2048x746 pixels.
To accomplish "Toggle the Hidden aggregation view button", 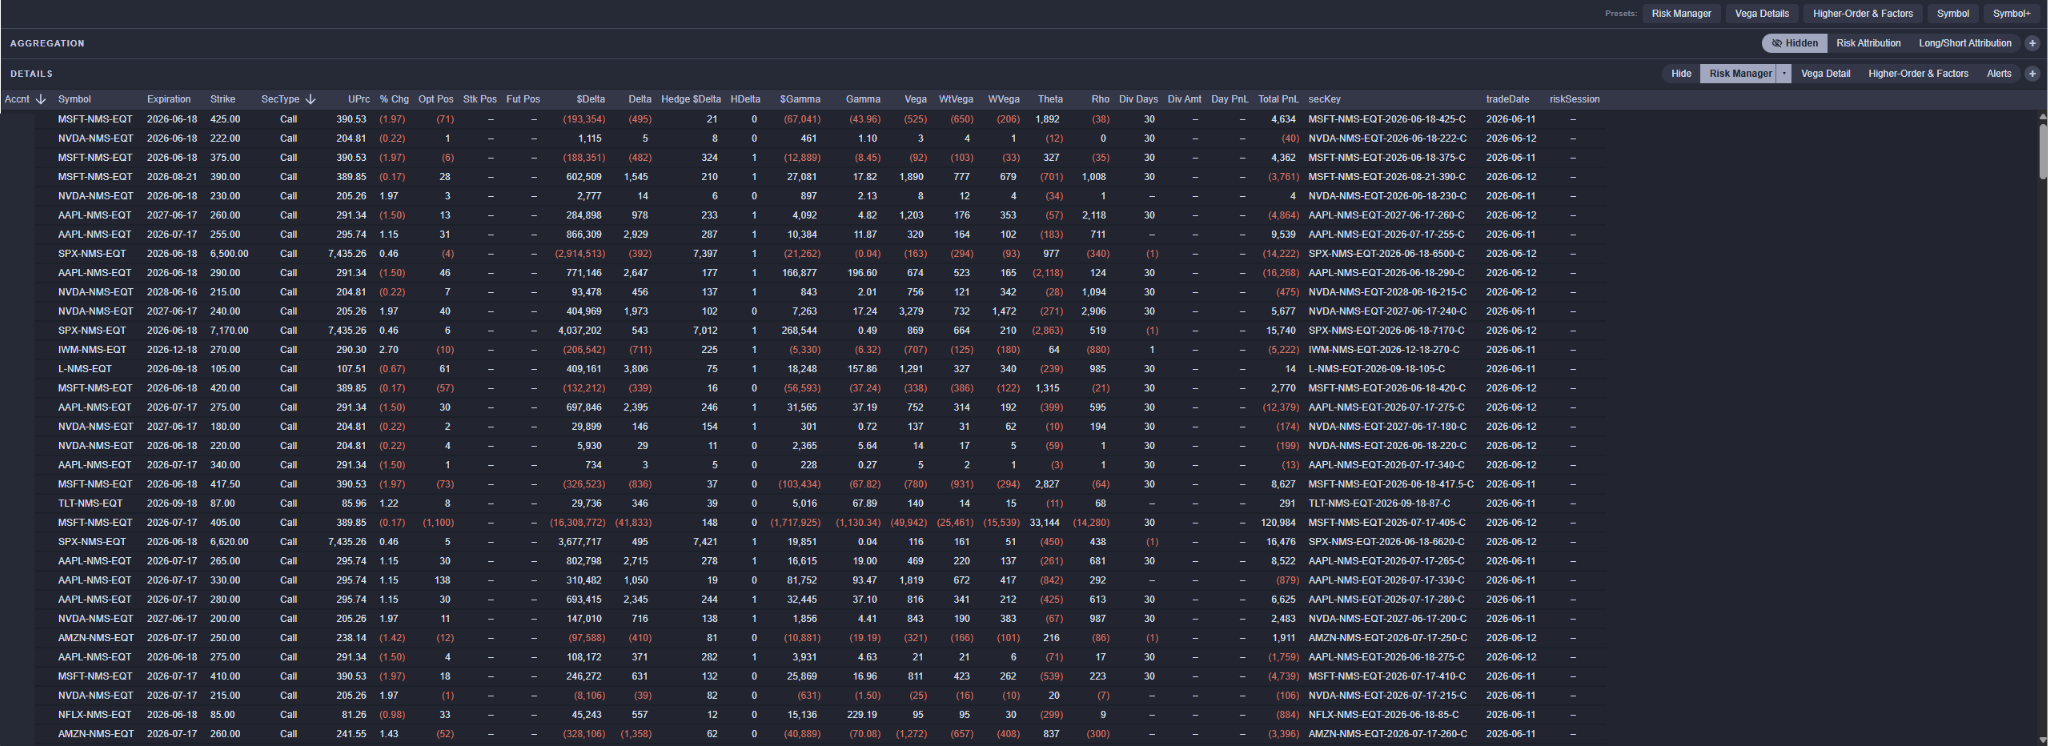I will pos(1795,43).
